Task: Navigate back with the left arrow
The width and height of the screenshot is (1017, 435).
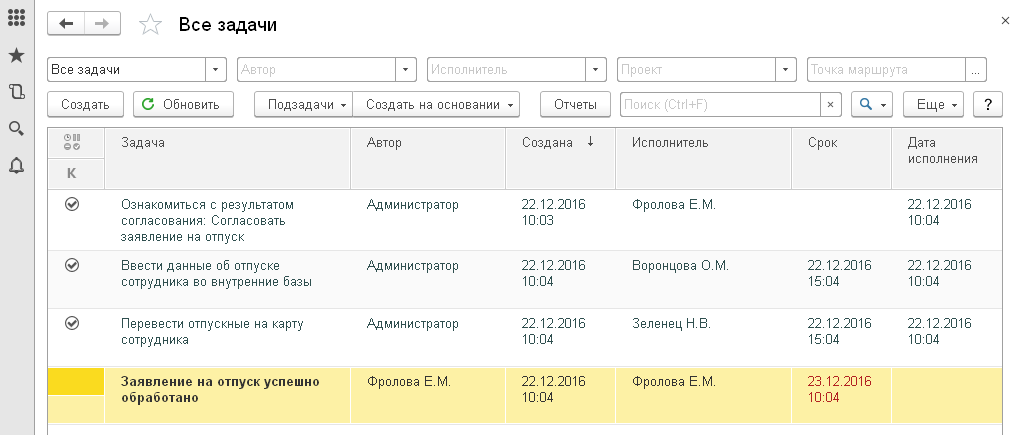Action: (x=66, y=25)
